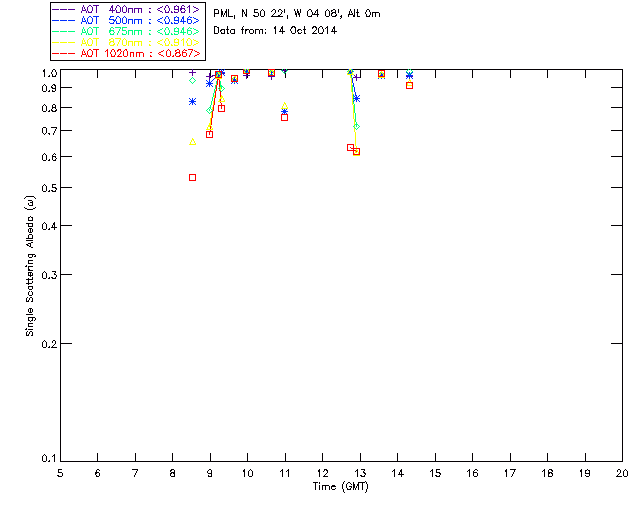Click the x-axis tick label '8'
The image size is (640, 512).
tap(173, 473)
